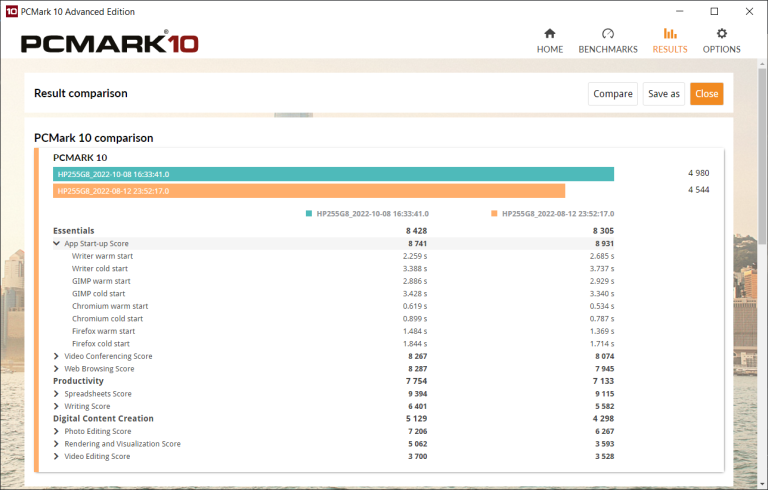
Task: Open Options with the gear icon
Action: tap(721, 33)
